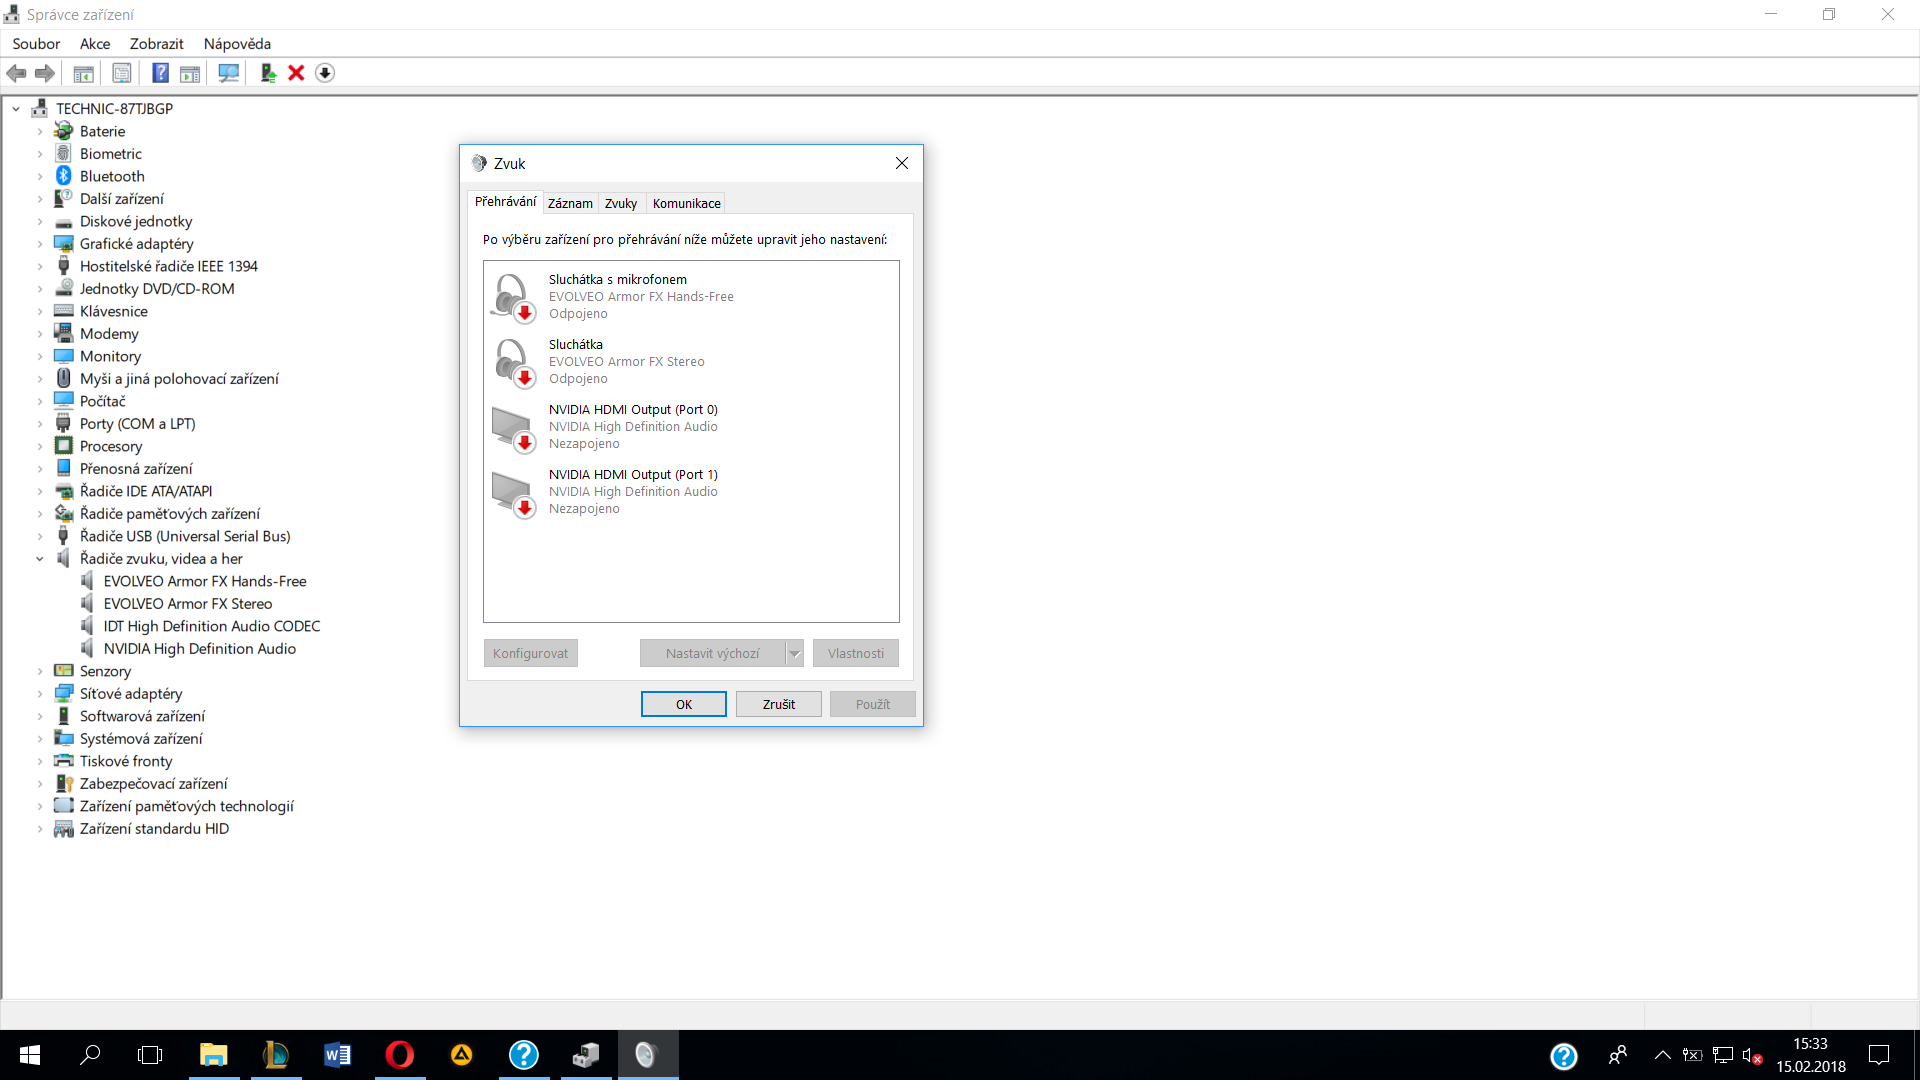Viewport: 1920px width, 1080px height.
Task: Expand the Procesory category
Action: coord(40,446)
